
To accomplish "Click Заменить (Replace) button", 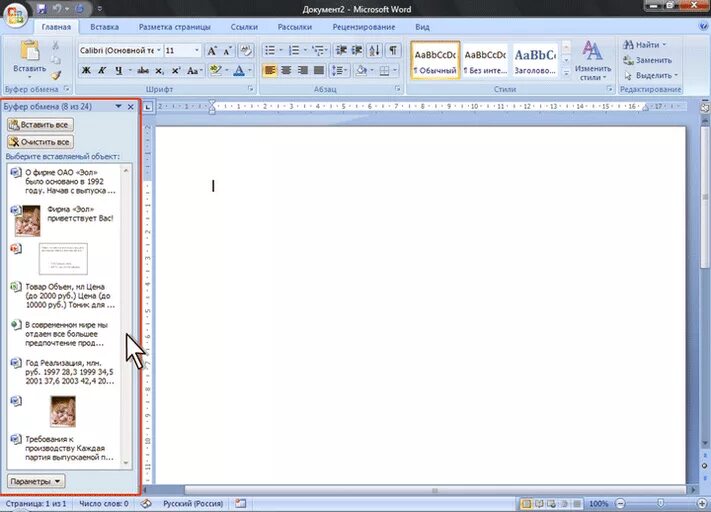I will pyautogui.click(x=648, y=60).
